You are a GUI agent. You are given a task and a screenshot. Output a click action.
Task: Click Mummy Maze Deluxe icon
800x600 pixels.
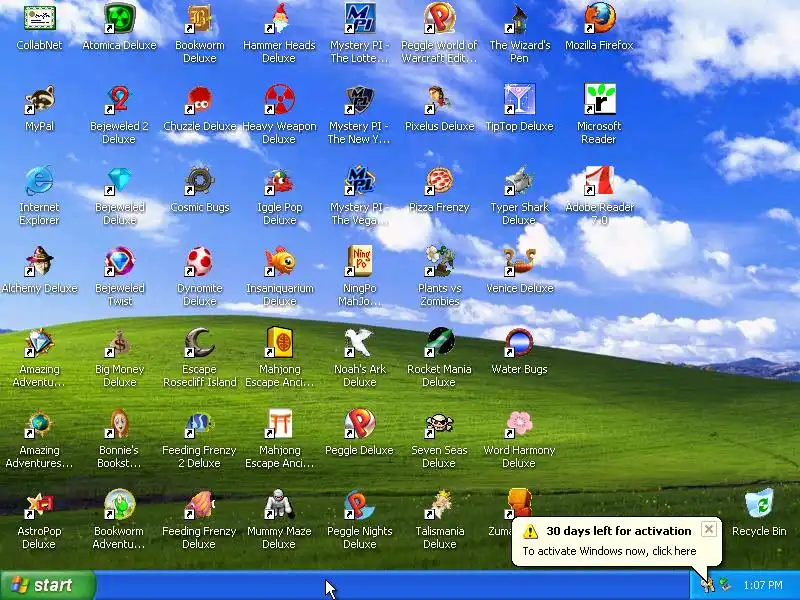279,505
